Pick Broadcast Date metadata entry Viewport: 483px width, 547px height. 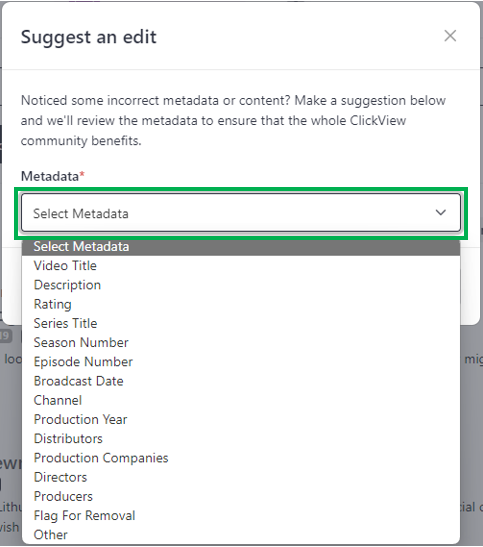(x=241, y=381)
